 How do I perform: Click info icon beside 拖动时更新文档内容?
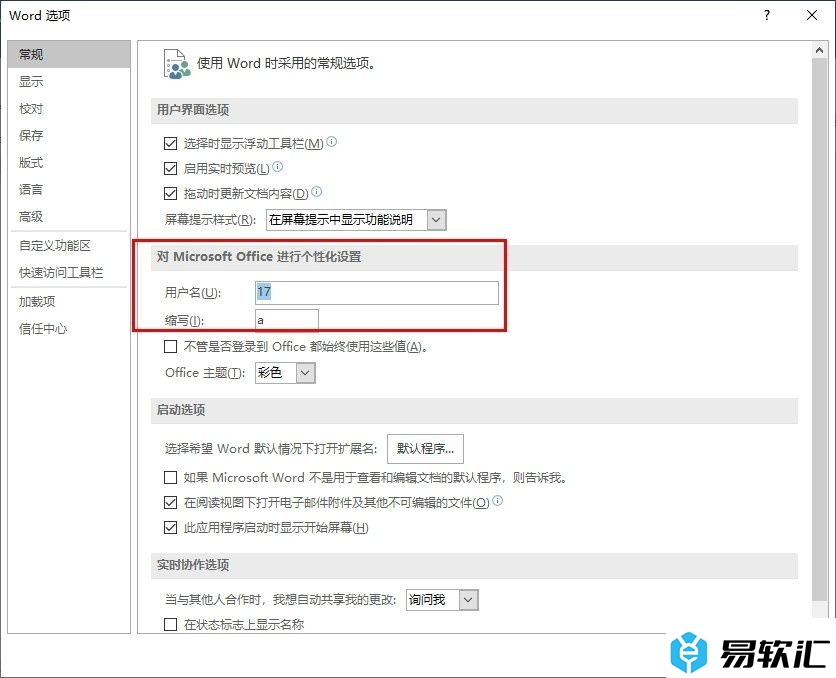tap(317, 192)
